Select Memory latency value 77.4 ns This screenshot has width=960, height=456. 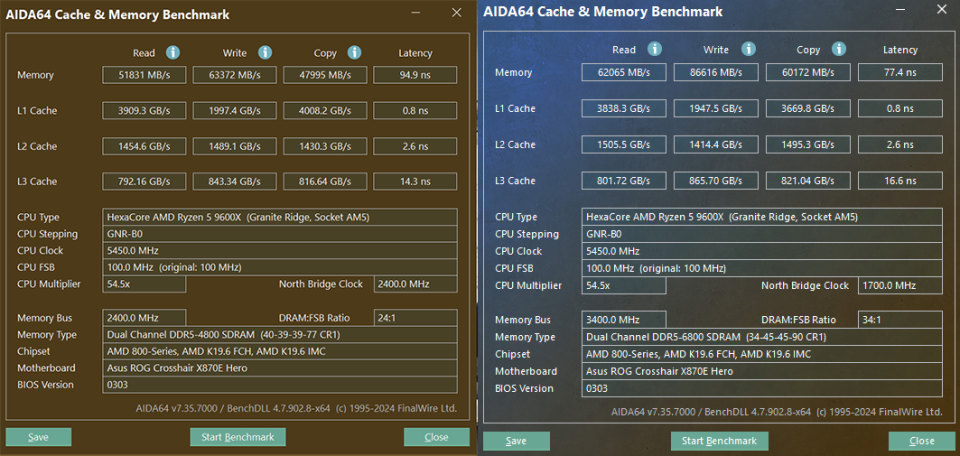[900, 72]
